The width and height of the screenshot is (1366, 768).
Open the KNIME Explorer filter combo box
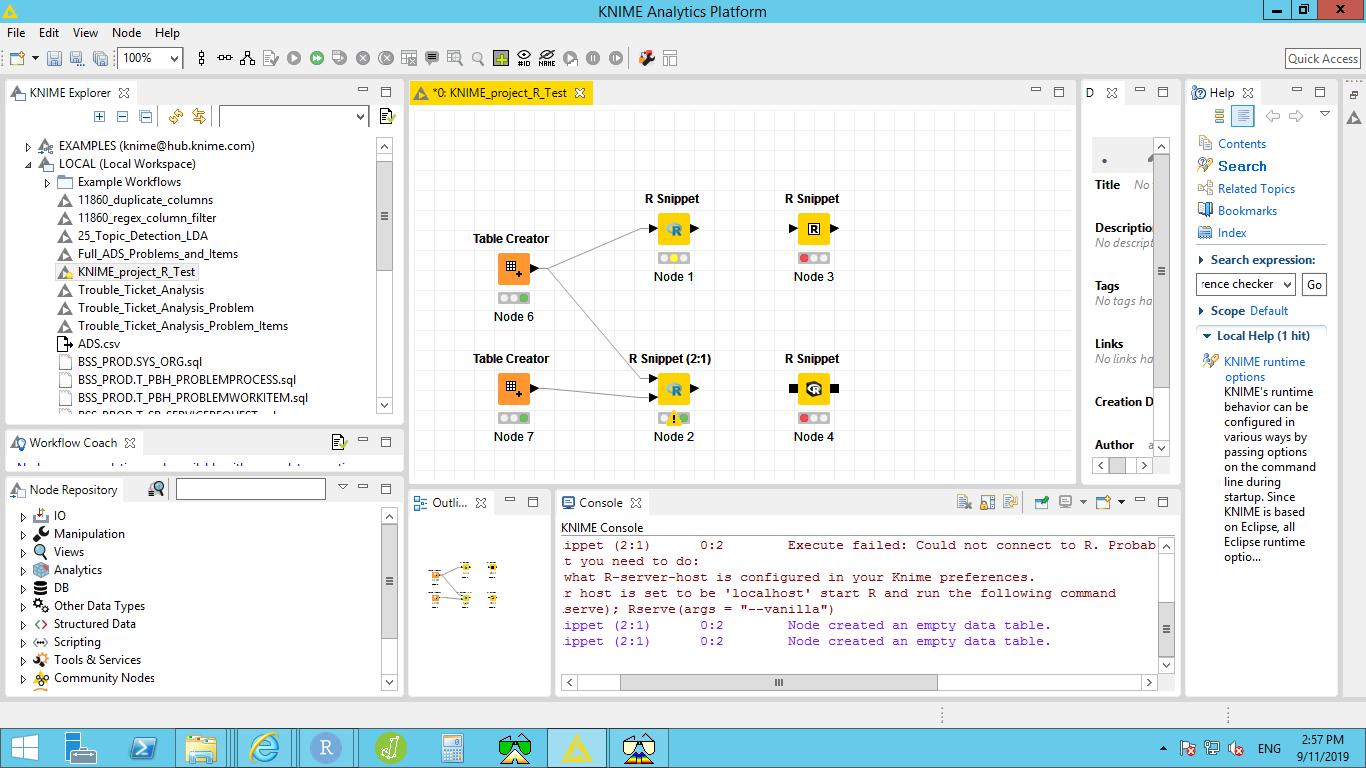pyautogui.click(x=361, y=117)
